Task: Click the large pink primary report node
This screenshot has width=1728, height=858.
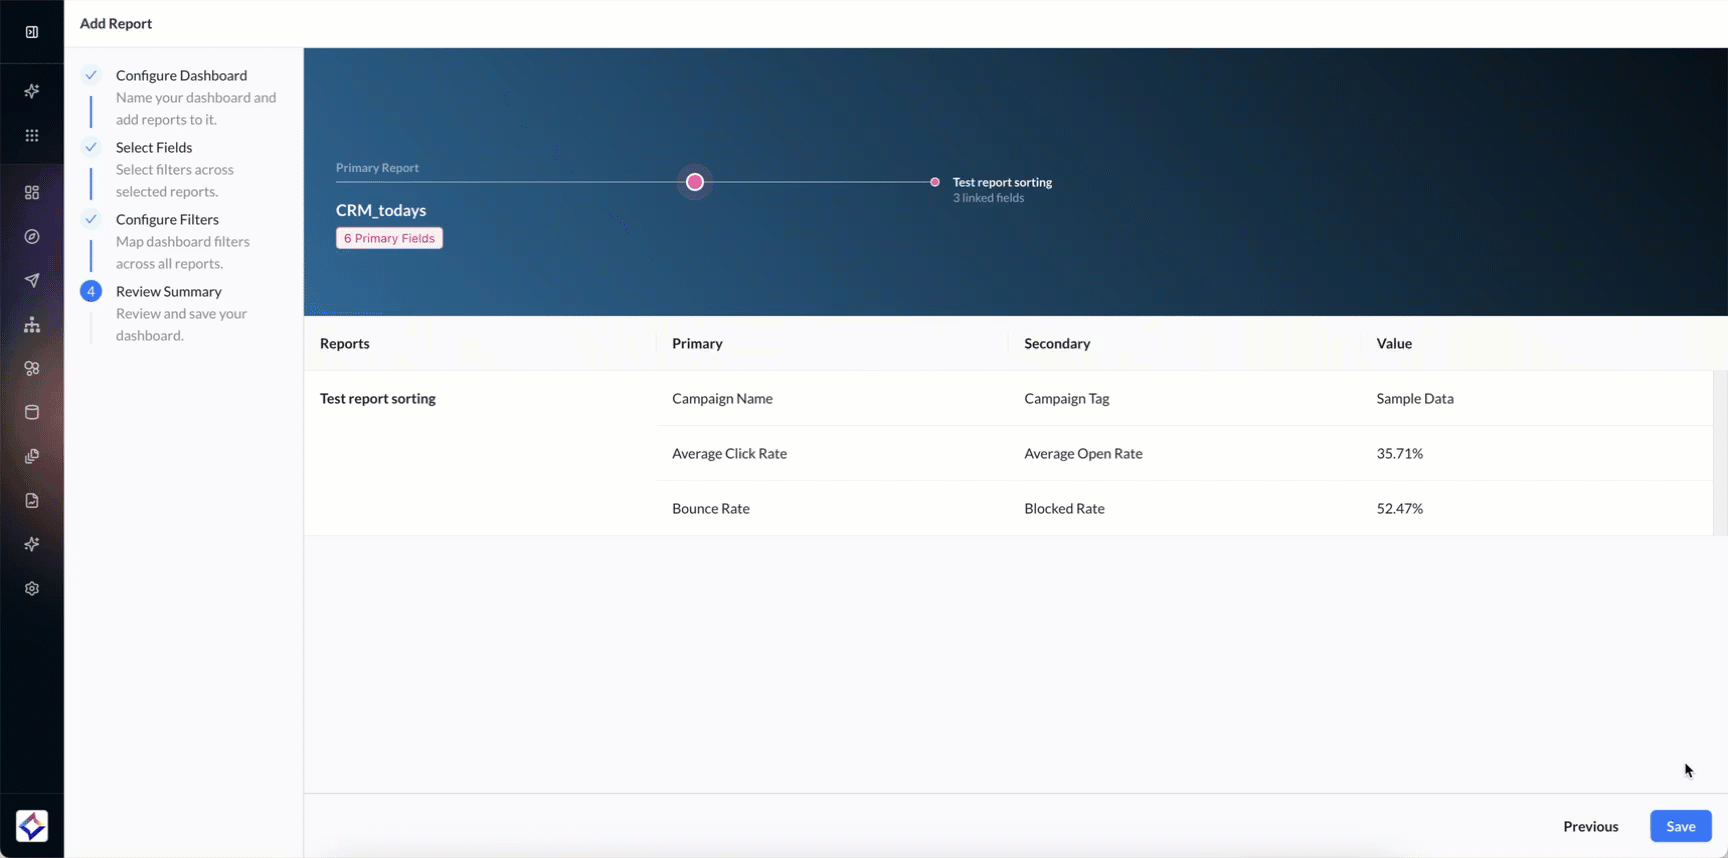Action: pos(695,182)
